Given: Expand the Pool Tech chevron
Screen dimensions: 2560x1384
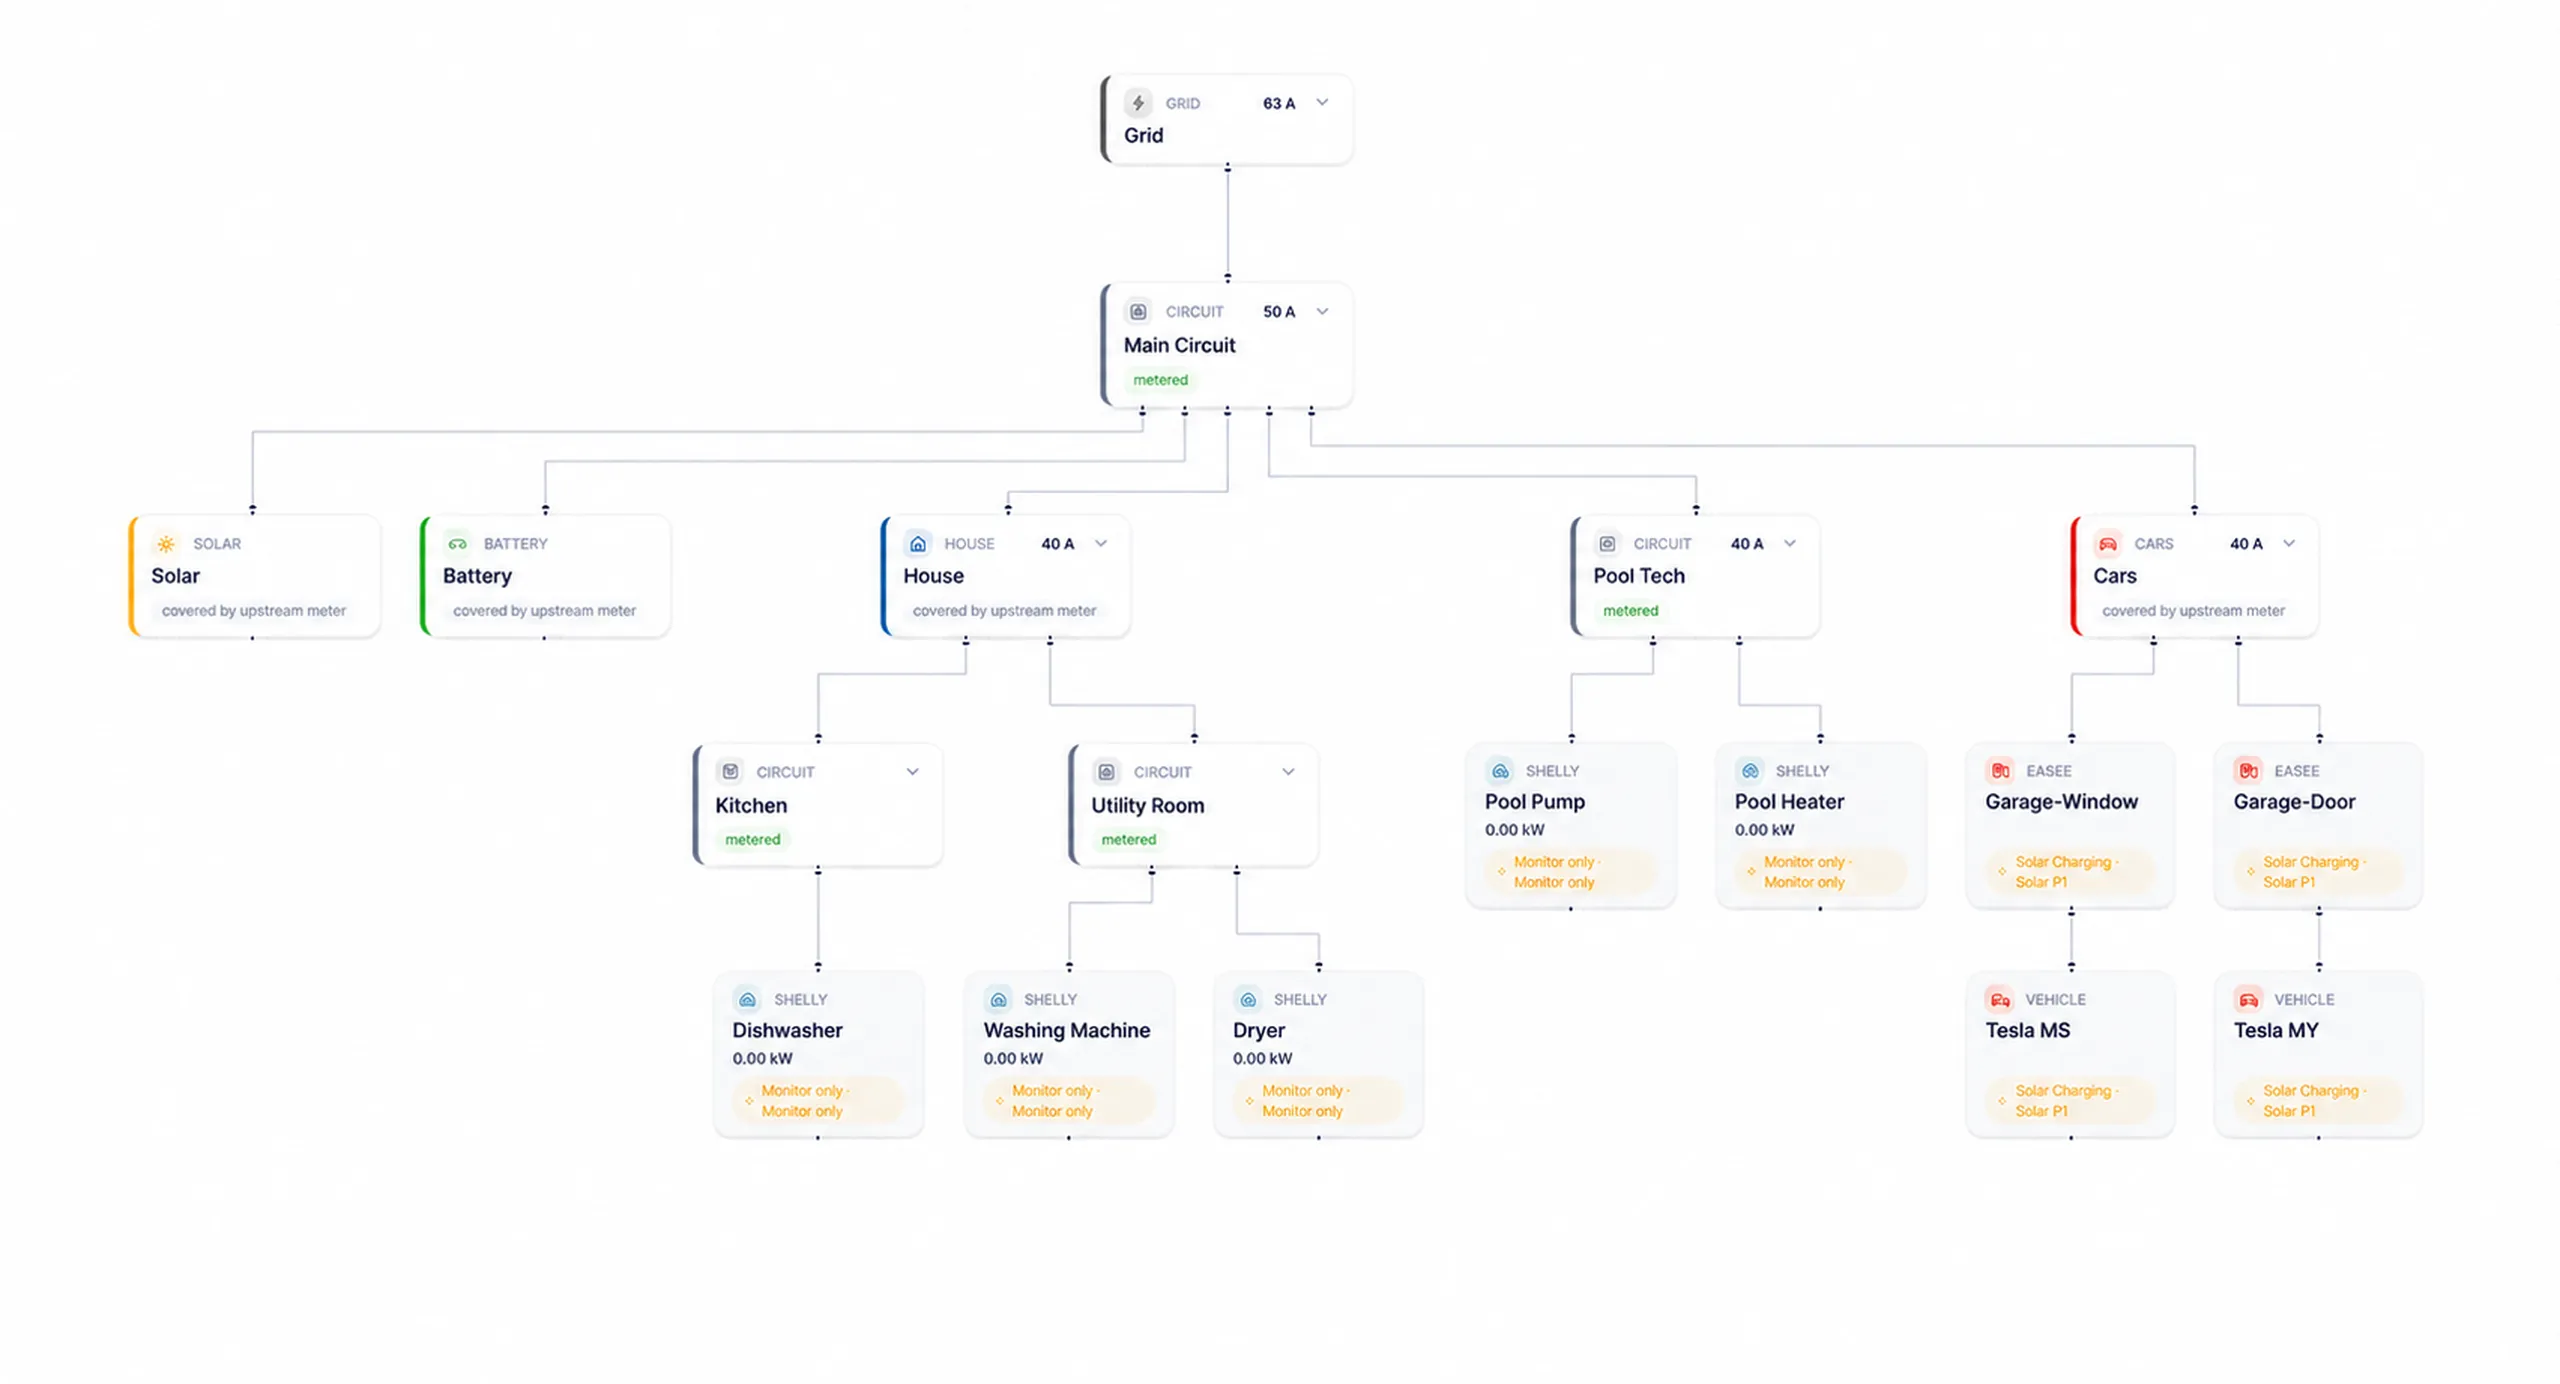Looking at the screenshot, I should coord(1790,543).
